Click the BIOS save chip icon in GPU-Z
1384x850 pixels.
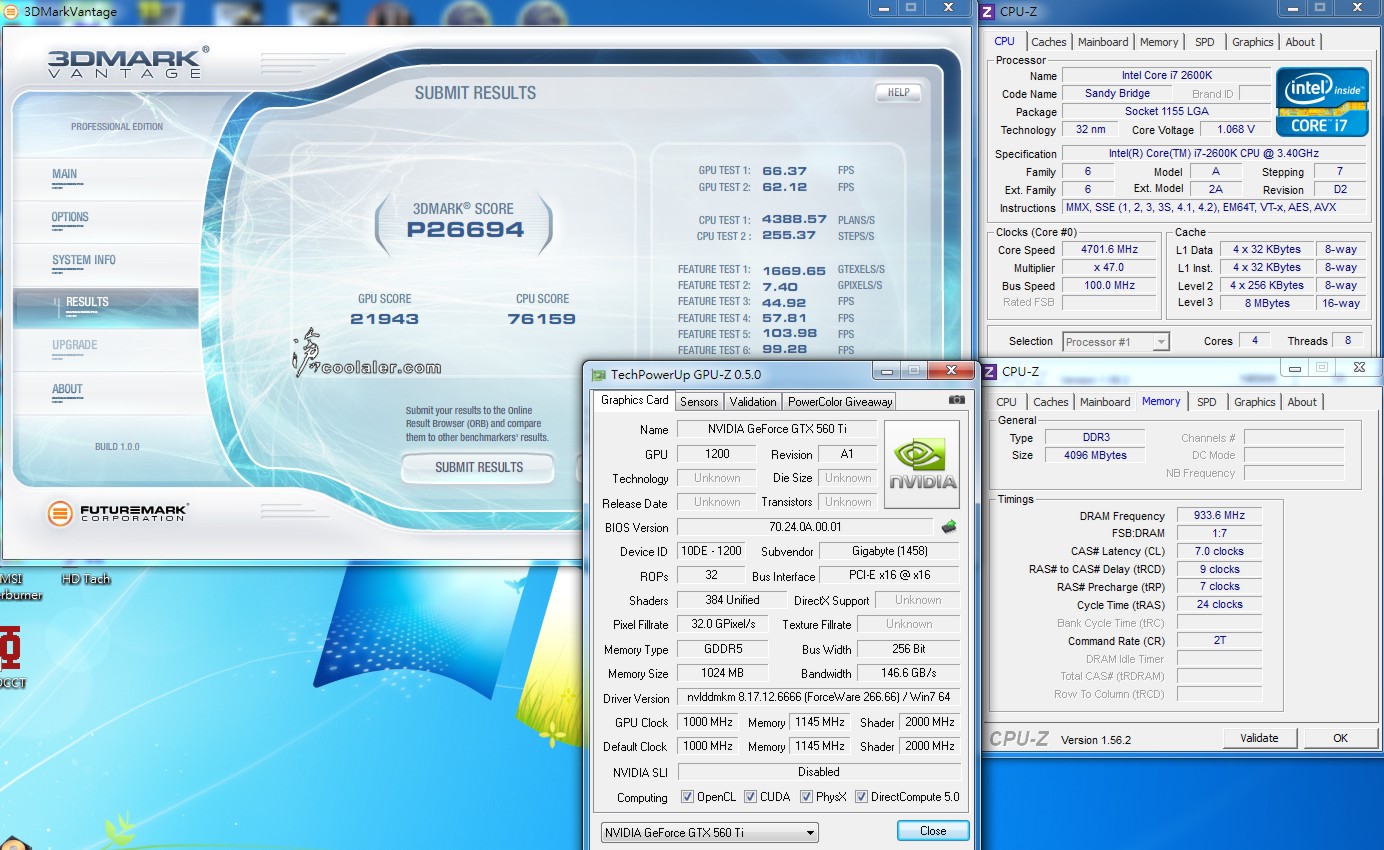tap(949, 526)
